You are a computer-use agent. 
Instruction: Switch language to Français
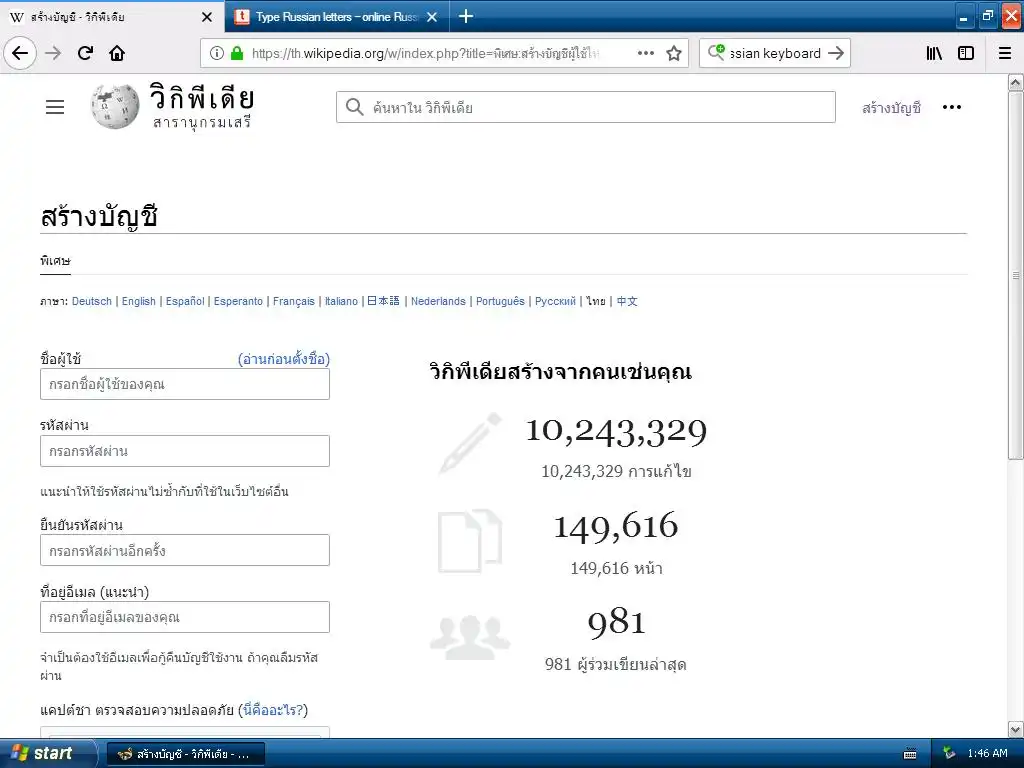tap(294, 301)
